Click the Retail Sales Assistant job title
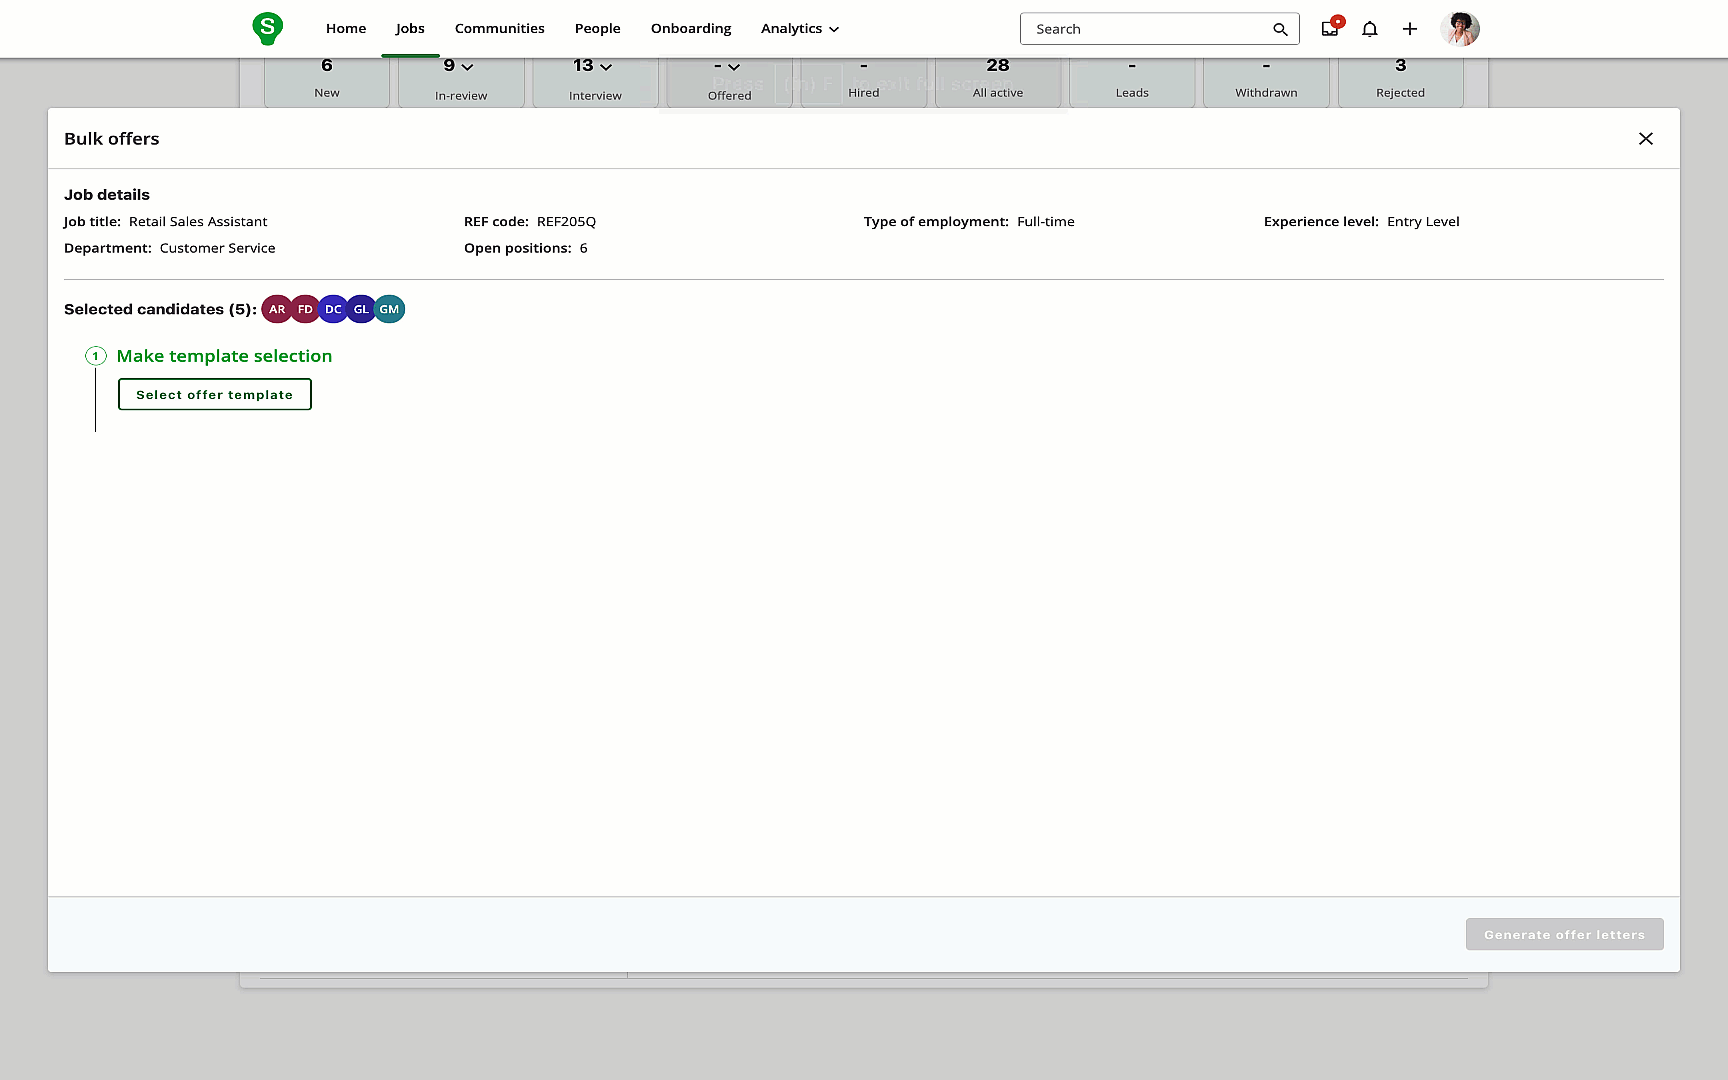Image resolution: width=1728 pixels, height=1080 pixels. tap(198, 222)
